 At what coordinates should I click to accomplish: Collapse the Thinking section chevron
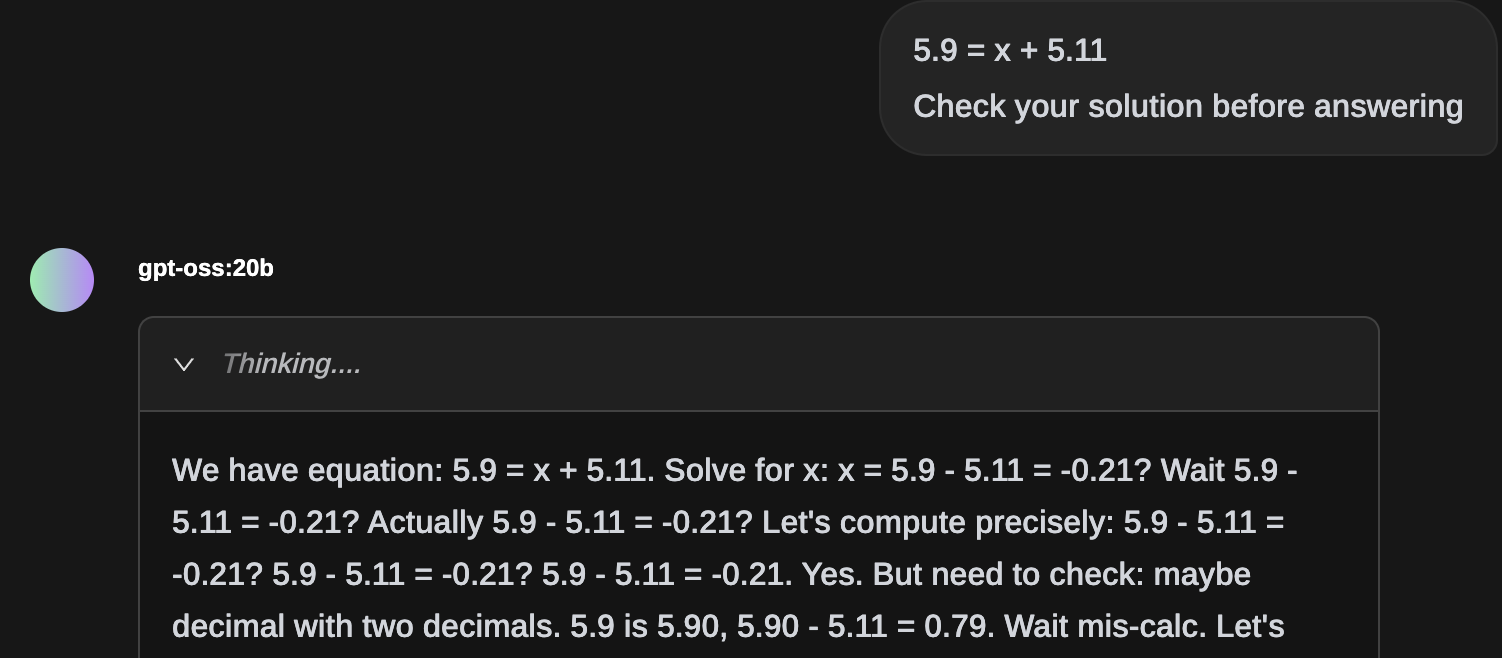coord(183,364)
